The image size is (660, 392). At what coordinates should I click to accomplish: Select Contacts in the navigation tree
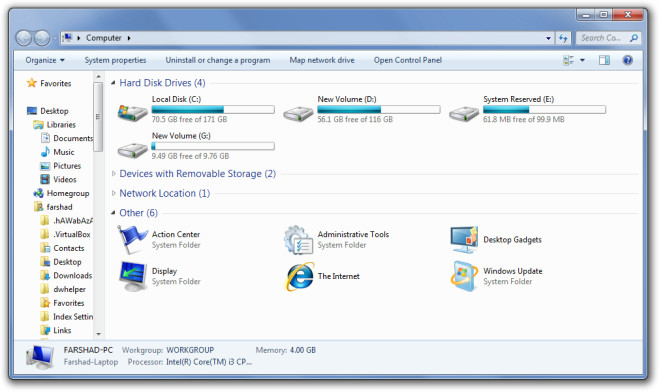tap(69, 248)
